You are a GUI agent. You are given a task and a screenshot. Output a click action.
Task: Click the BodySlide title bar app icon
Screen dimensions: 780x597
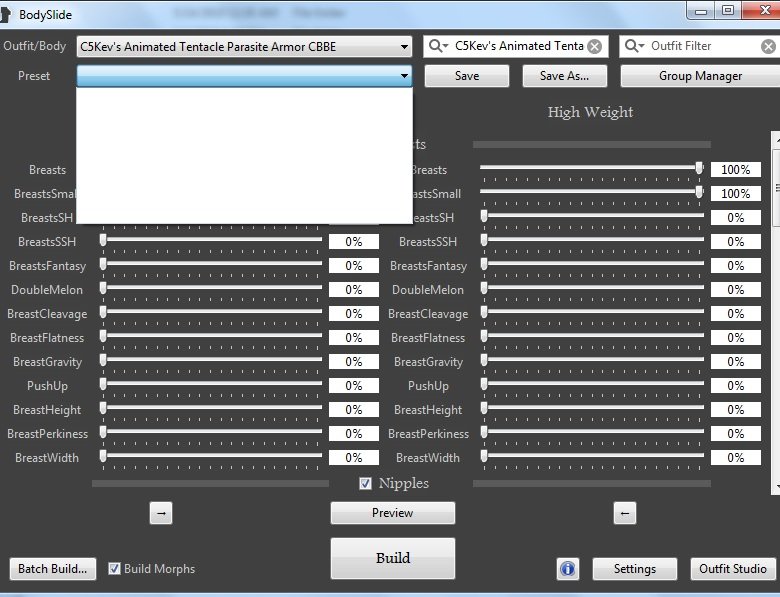click(4, 14)
